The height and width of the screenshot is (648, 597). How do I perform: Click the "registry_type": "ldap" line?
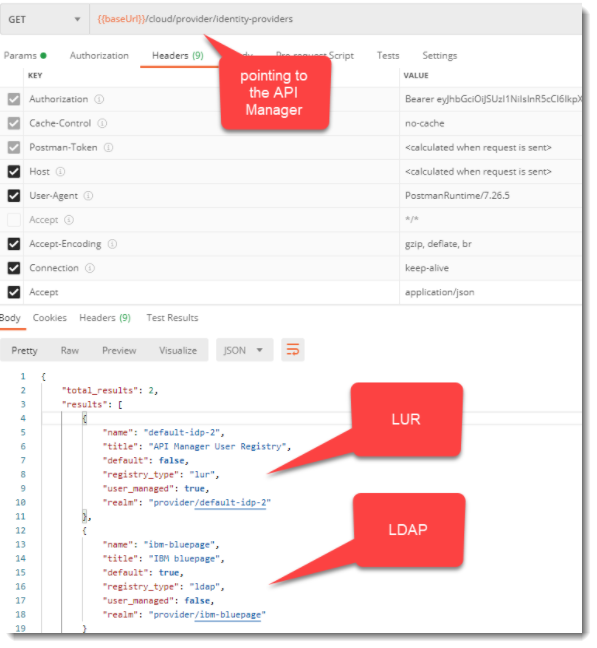164,587
